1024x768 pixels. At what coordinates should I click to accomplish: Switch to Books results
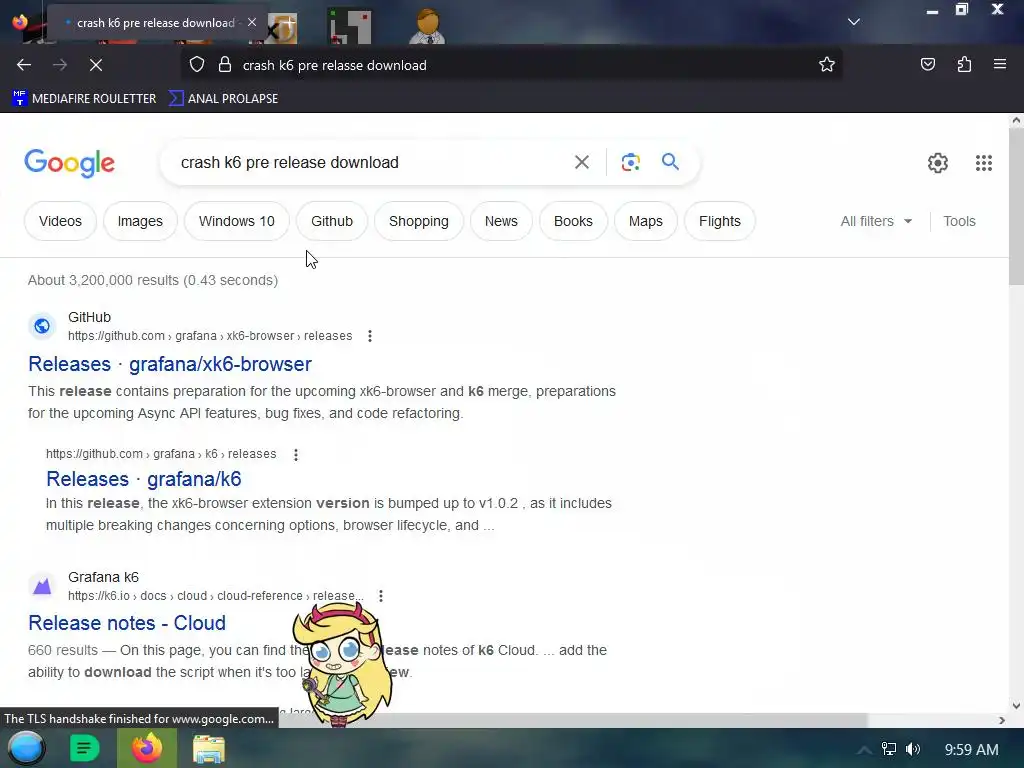(x=573, y=221)
